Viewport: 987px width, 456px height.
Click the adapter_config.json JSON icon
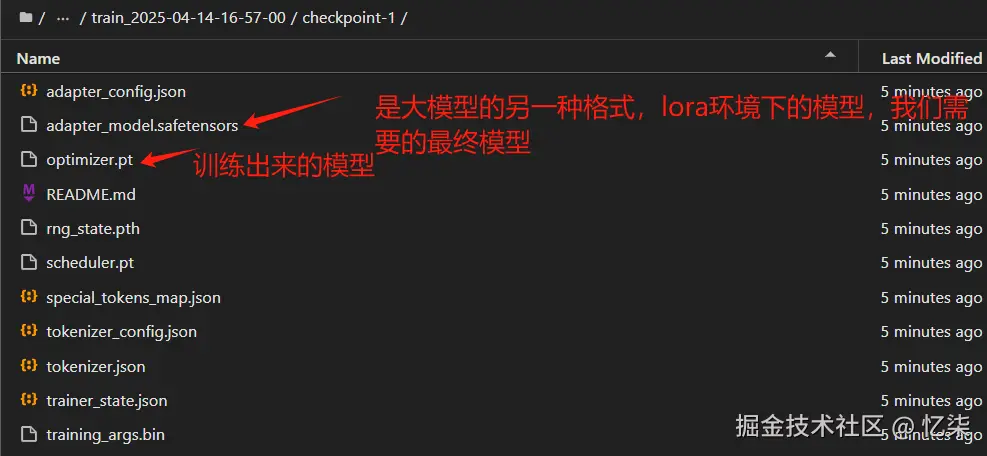coord(28,91)
